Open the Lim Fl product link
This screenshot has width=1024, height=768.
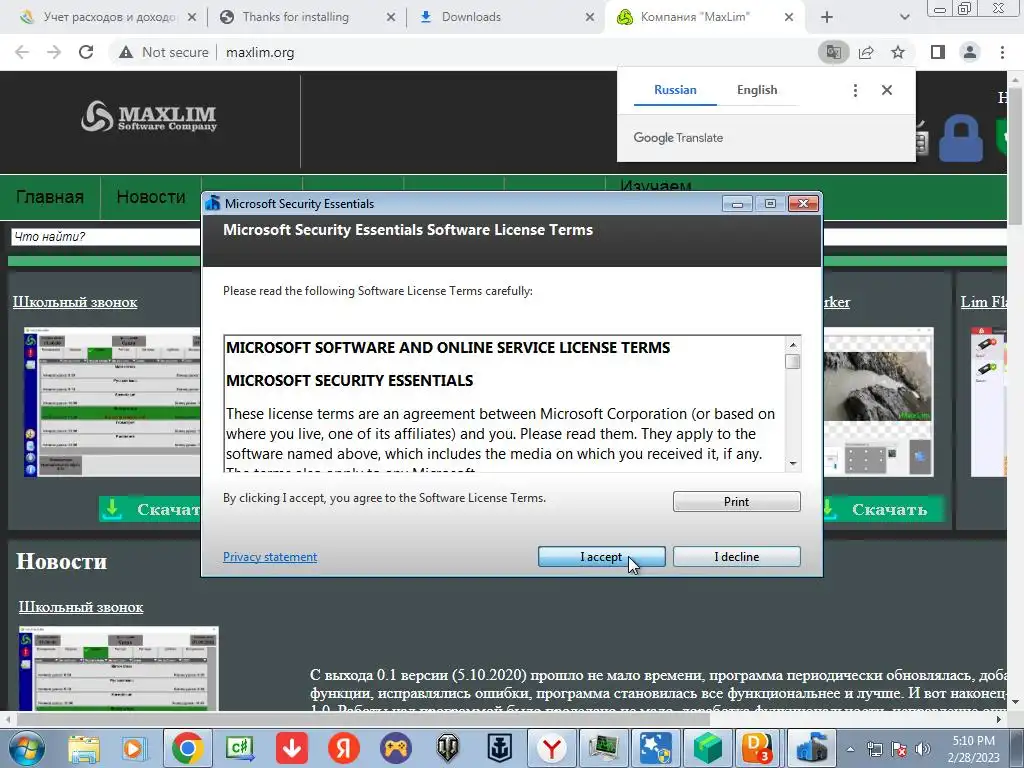pyautogui.click(x=984, y=302)
